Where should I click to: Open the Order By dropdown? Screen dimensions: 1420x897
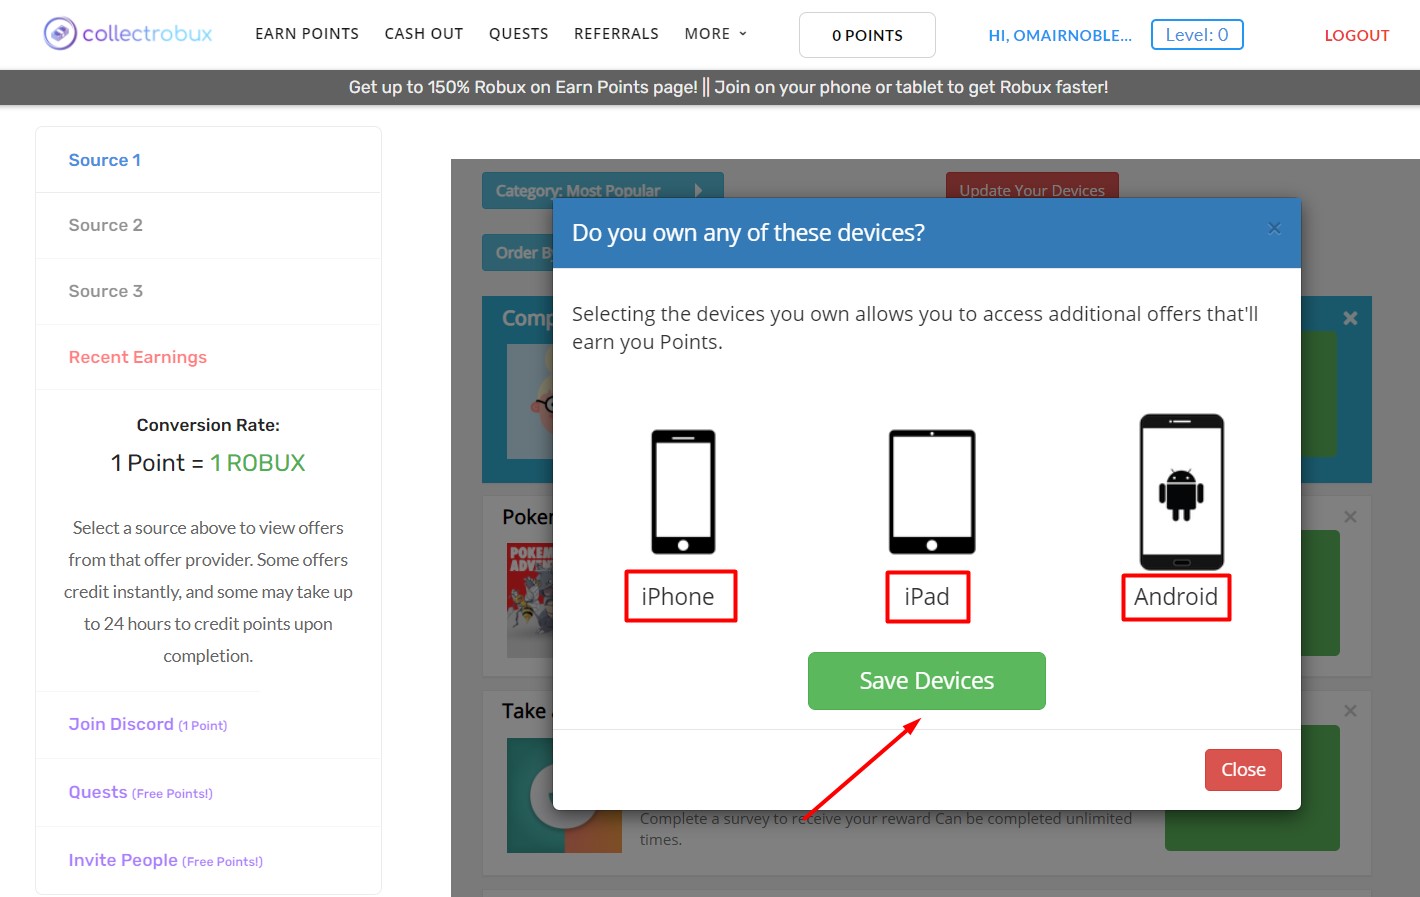click(x=518, y=253)
